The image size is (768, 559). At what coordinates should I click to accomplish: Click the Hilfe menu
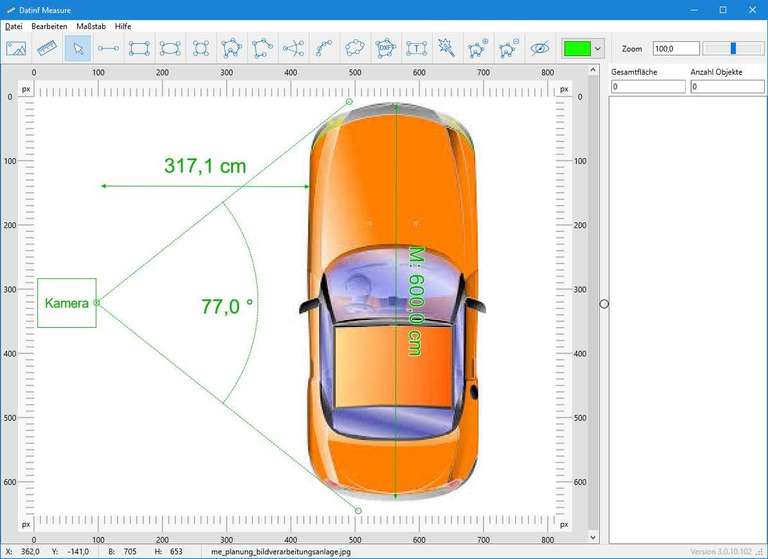123,25
